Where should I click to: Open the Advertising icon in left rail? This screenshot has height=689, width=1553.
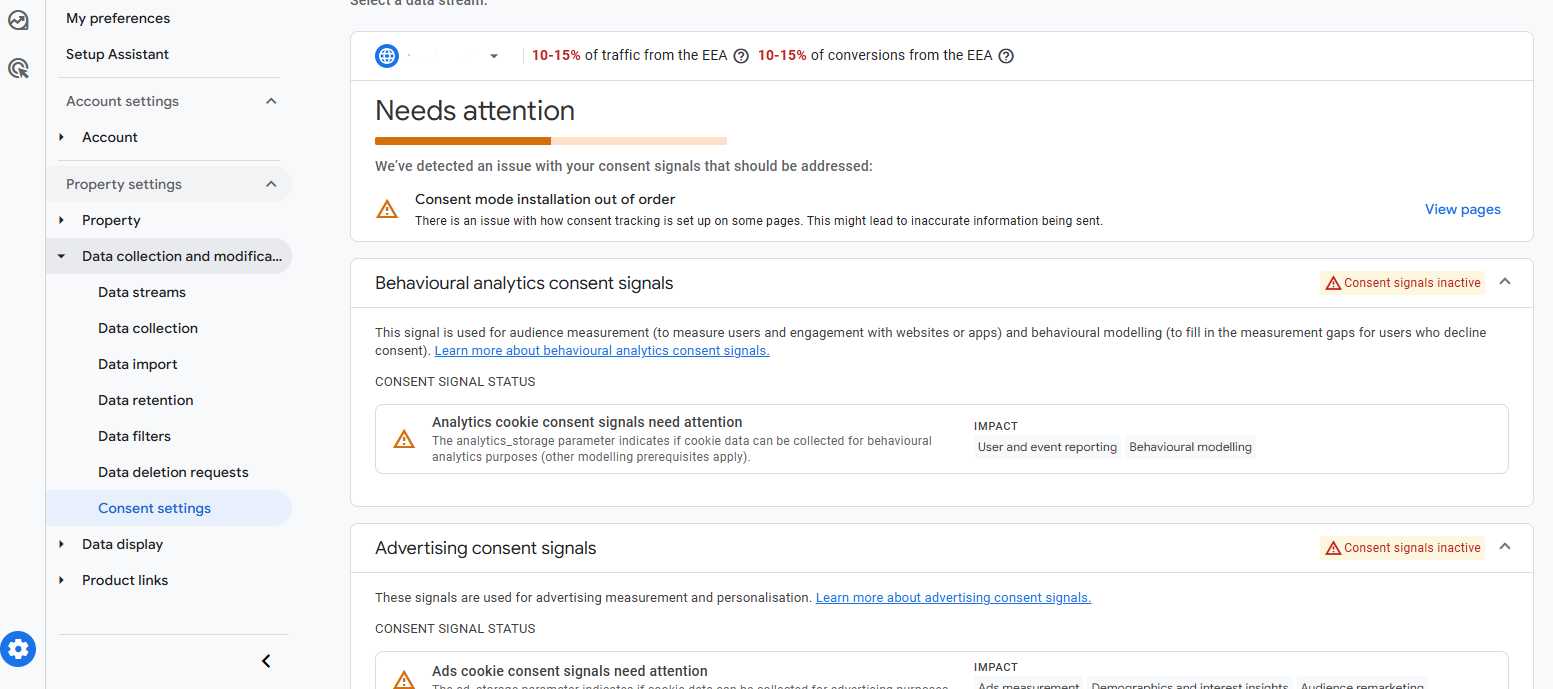click(18, 68)
